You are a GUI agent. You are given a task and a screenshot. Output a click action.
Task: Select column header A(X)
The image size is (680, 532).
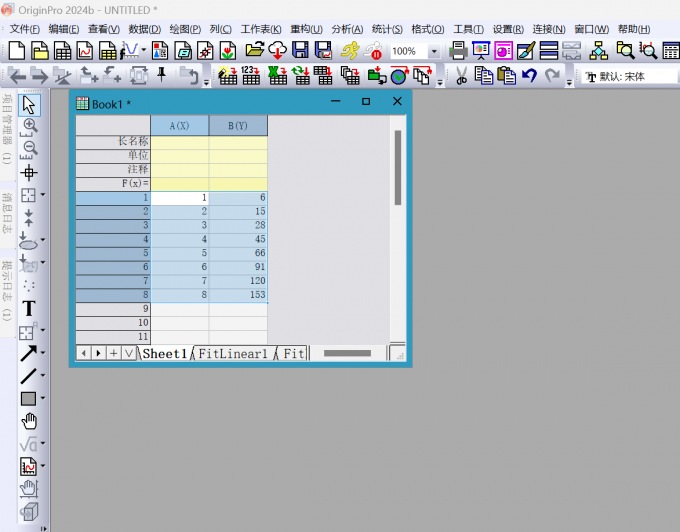point(180,126)
